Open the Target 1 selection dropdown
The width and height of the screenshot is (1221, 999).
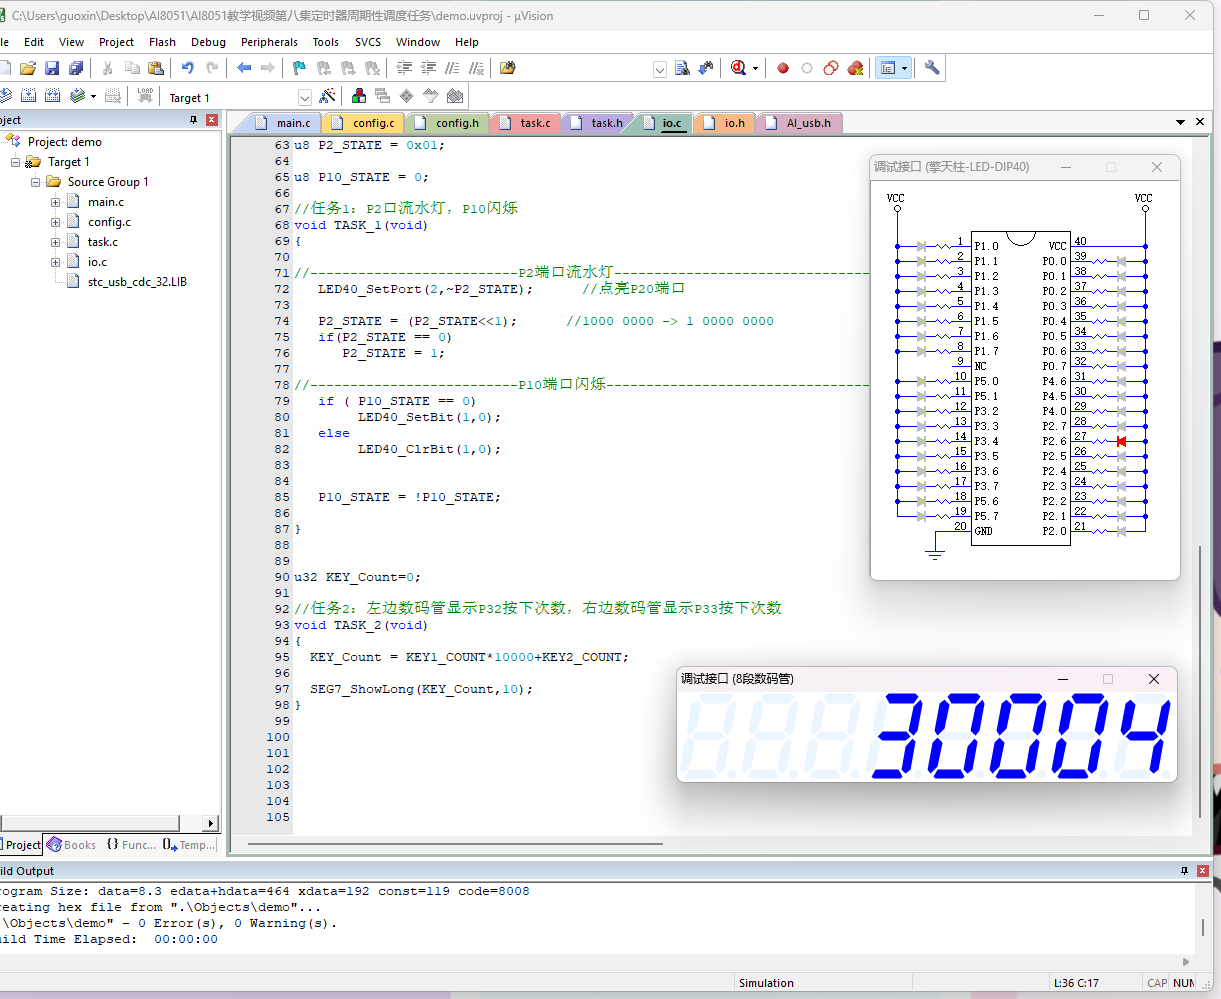point(305,97)
